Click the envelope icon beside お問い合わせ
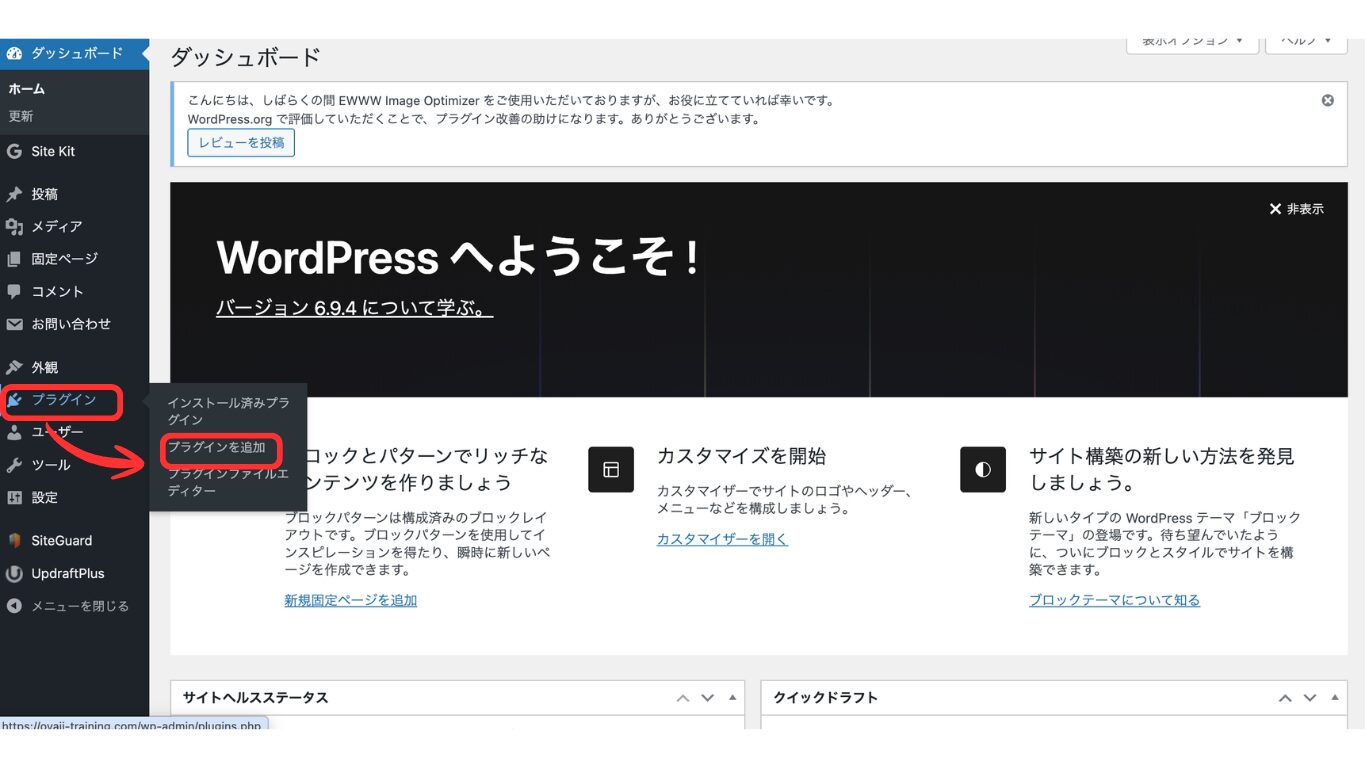Image resolution: width=1366 pixels, height=768 pixels. tap(14, 324)
